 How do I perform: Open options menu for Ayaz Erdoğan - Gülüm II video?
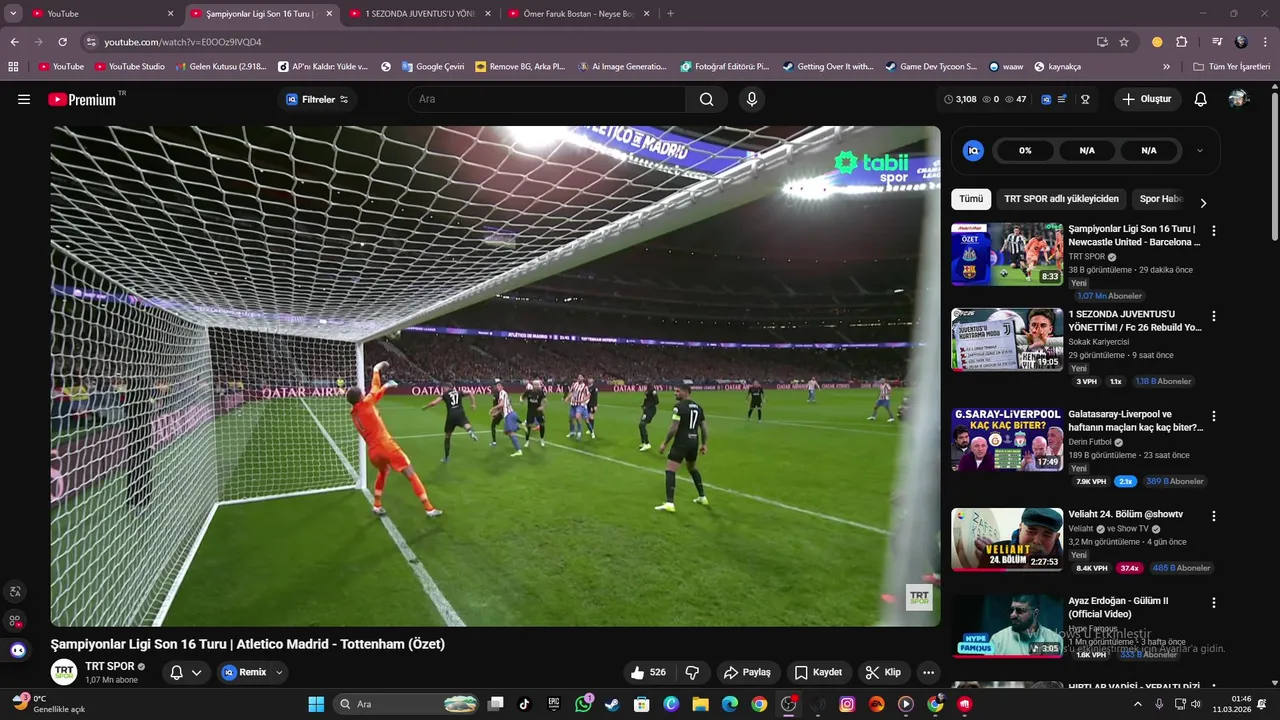coord(1214,603)
